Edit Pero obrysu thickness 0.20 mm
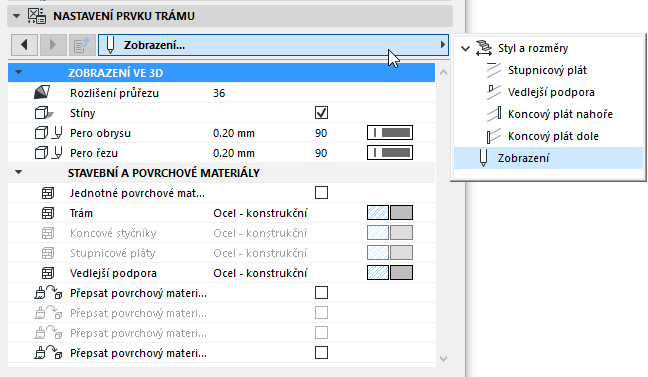 pos(234,133)
